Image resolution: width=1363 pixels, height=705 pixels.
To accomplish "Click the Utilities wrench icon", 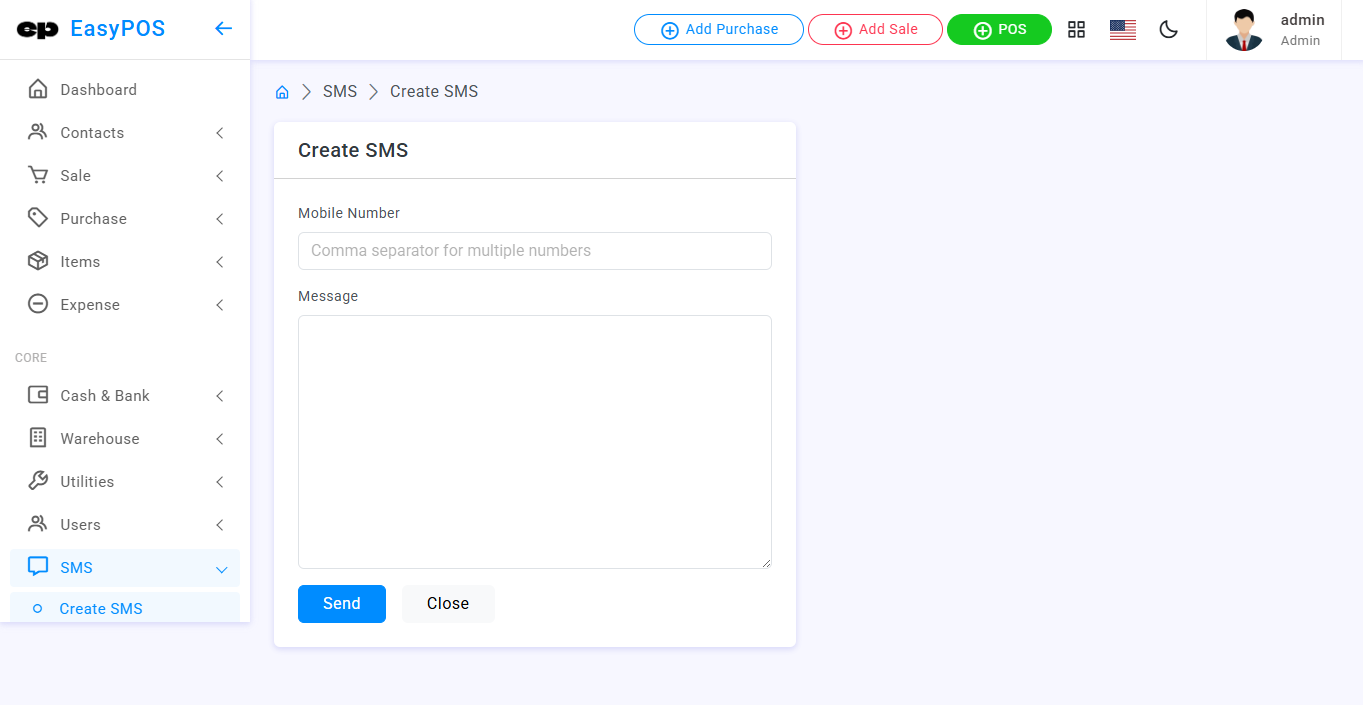I will tap(38, 482).
